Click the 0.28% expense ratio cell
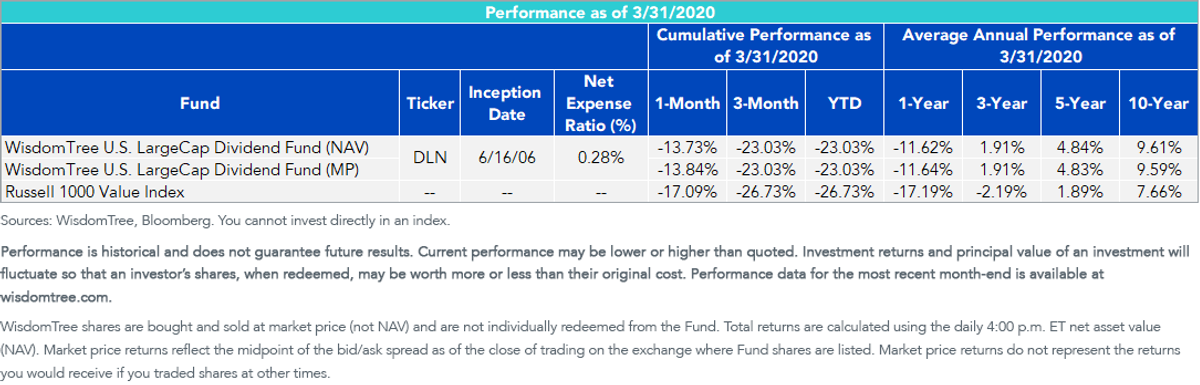The height and width of the screenshot is (385, 1200). (598, 157)
